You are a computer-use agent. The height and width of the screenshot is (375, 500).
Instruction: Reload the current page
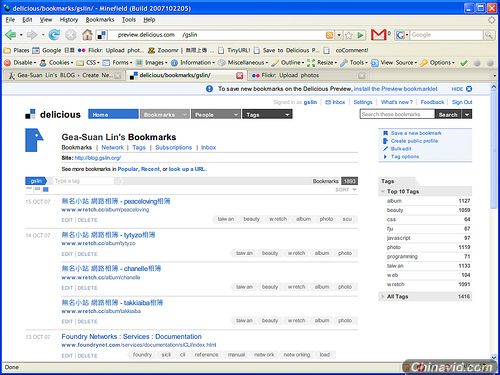54,35
